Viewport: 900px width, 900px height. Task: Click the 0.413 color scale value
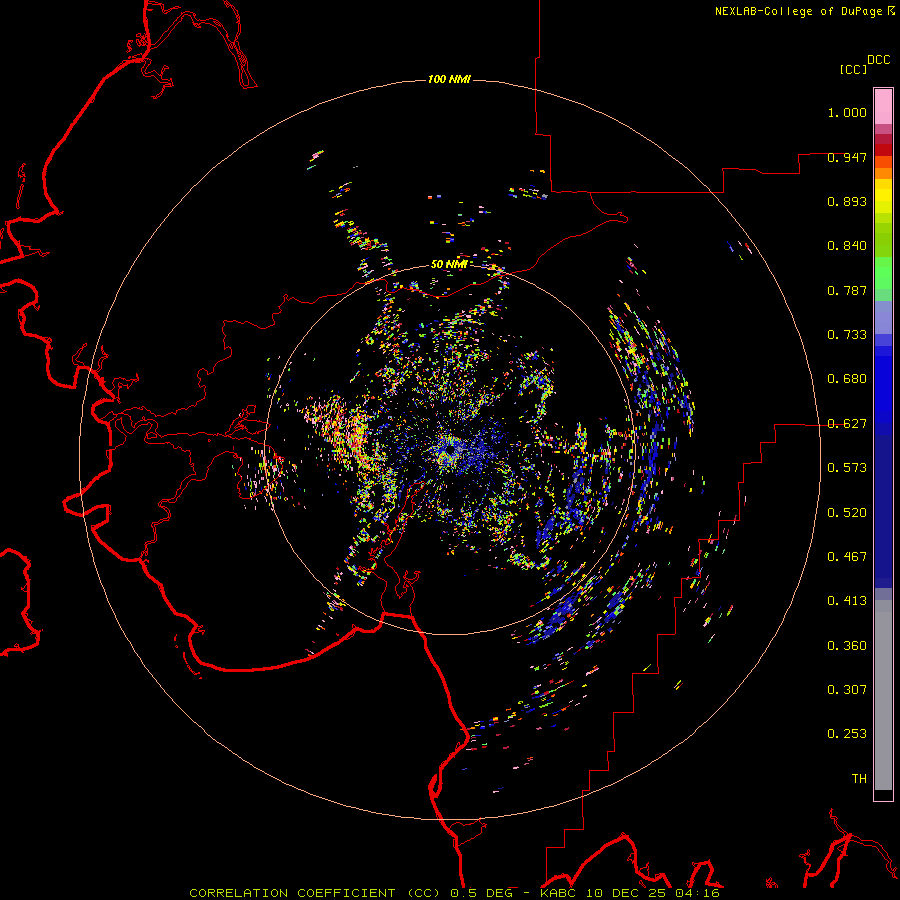tap(847, 601)
